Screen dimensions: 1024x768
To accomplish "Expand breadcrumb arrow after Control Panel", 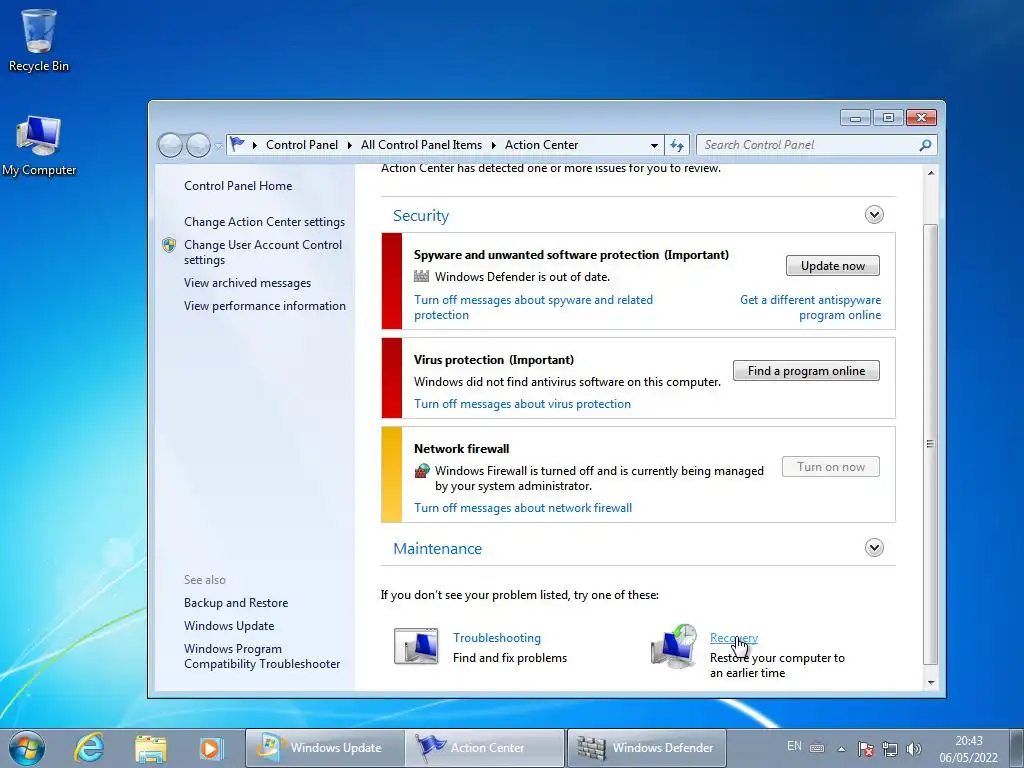I will (349, 145).
